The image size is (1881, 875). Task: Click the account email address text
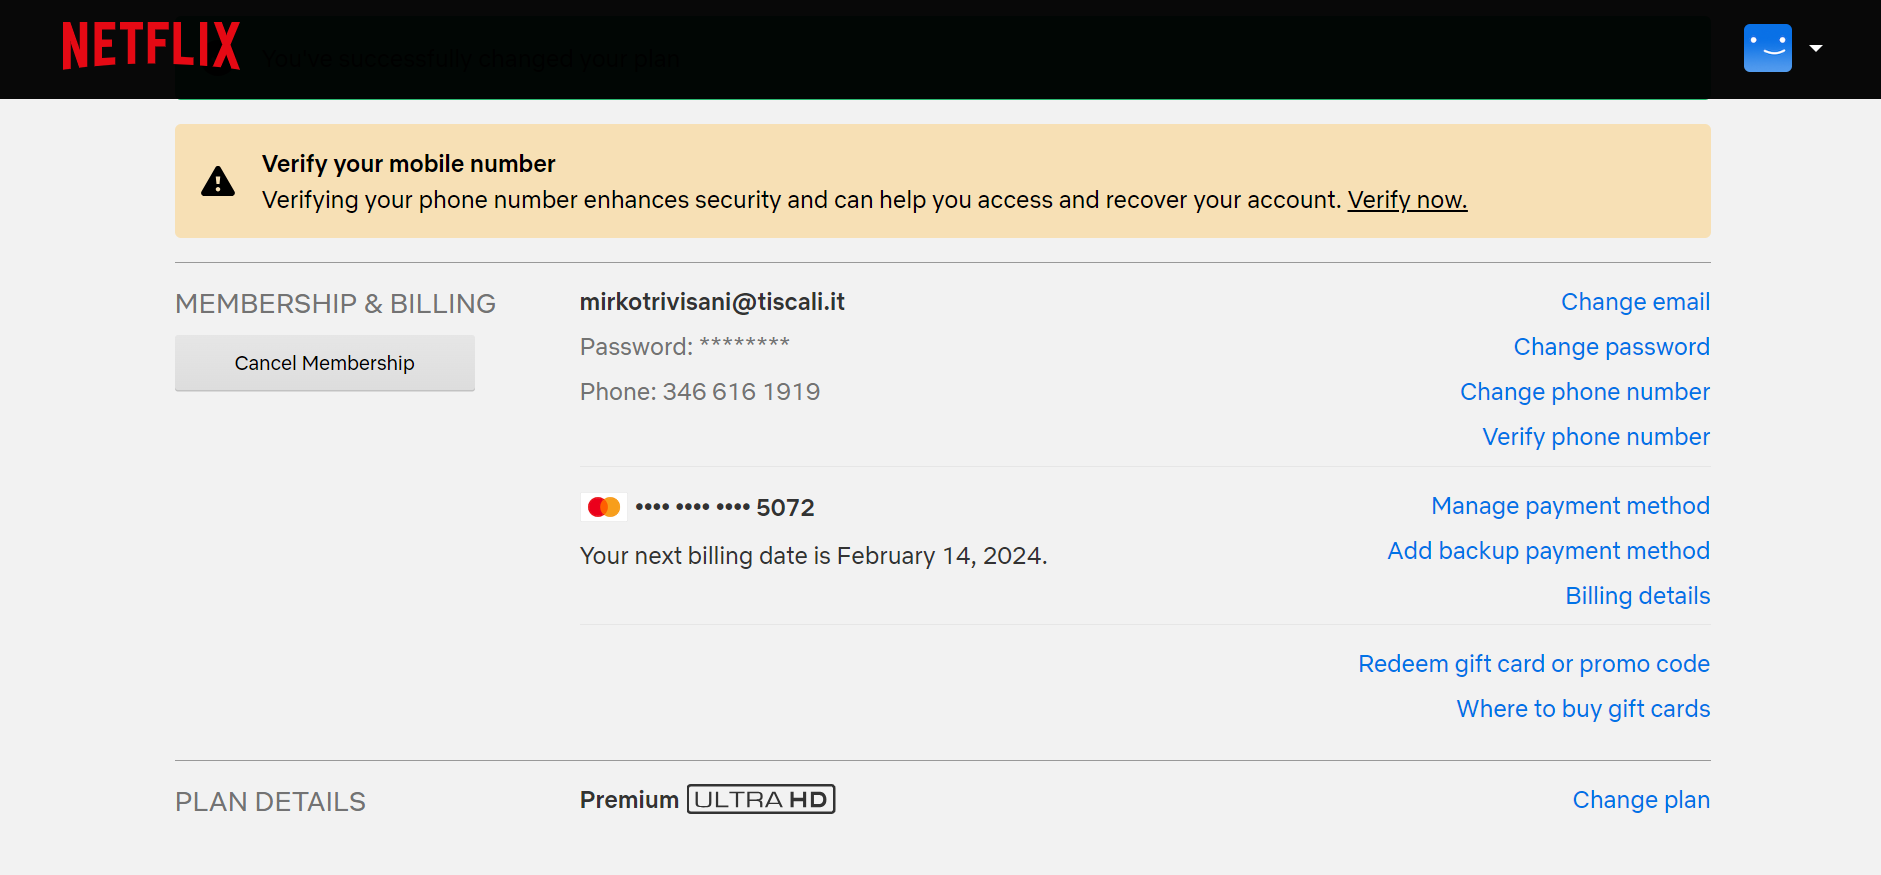(712, 302)
